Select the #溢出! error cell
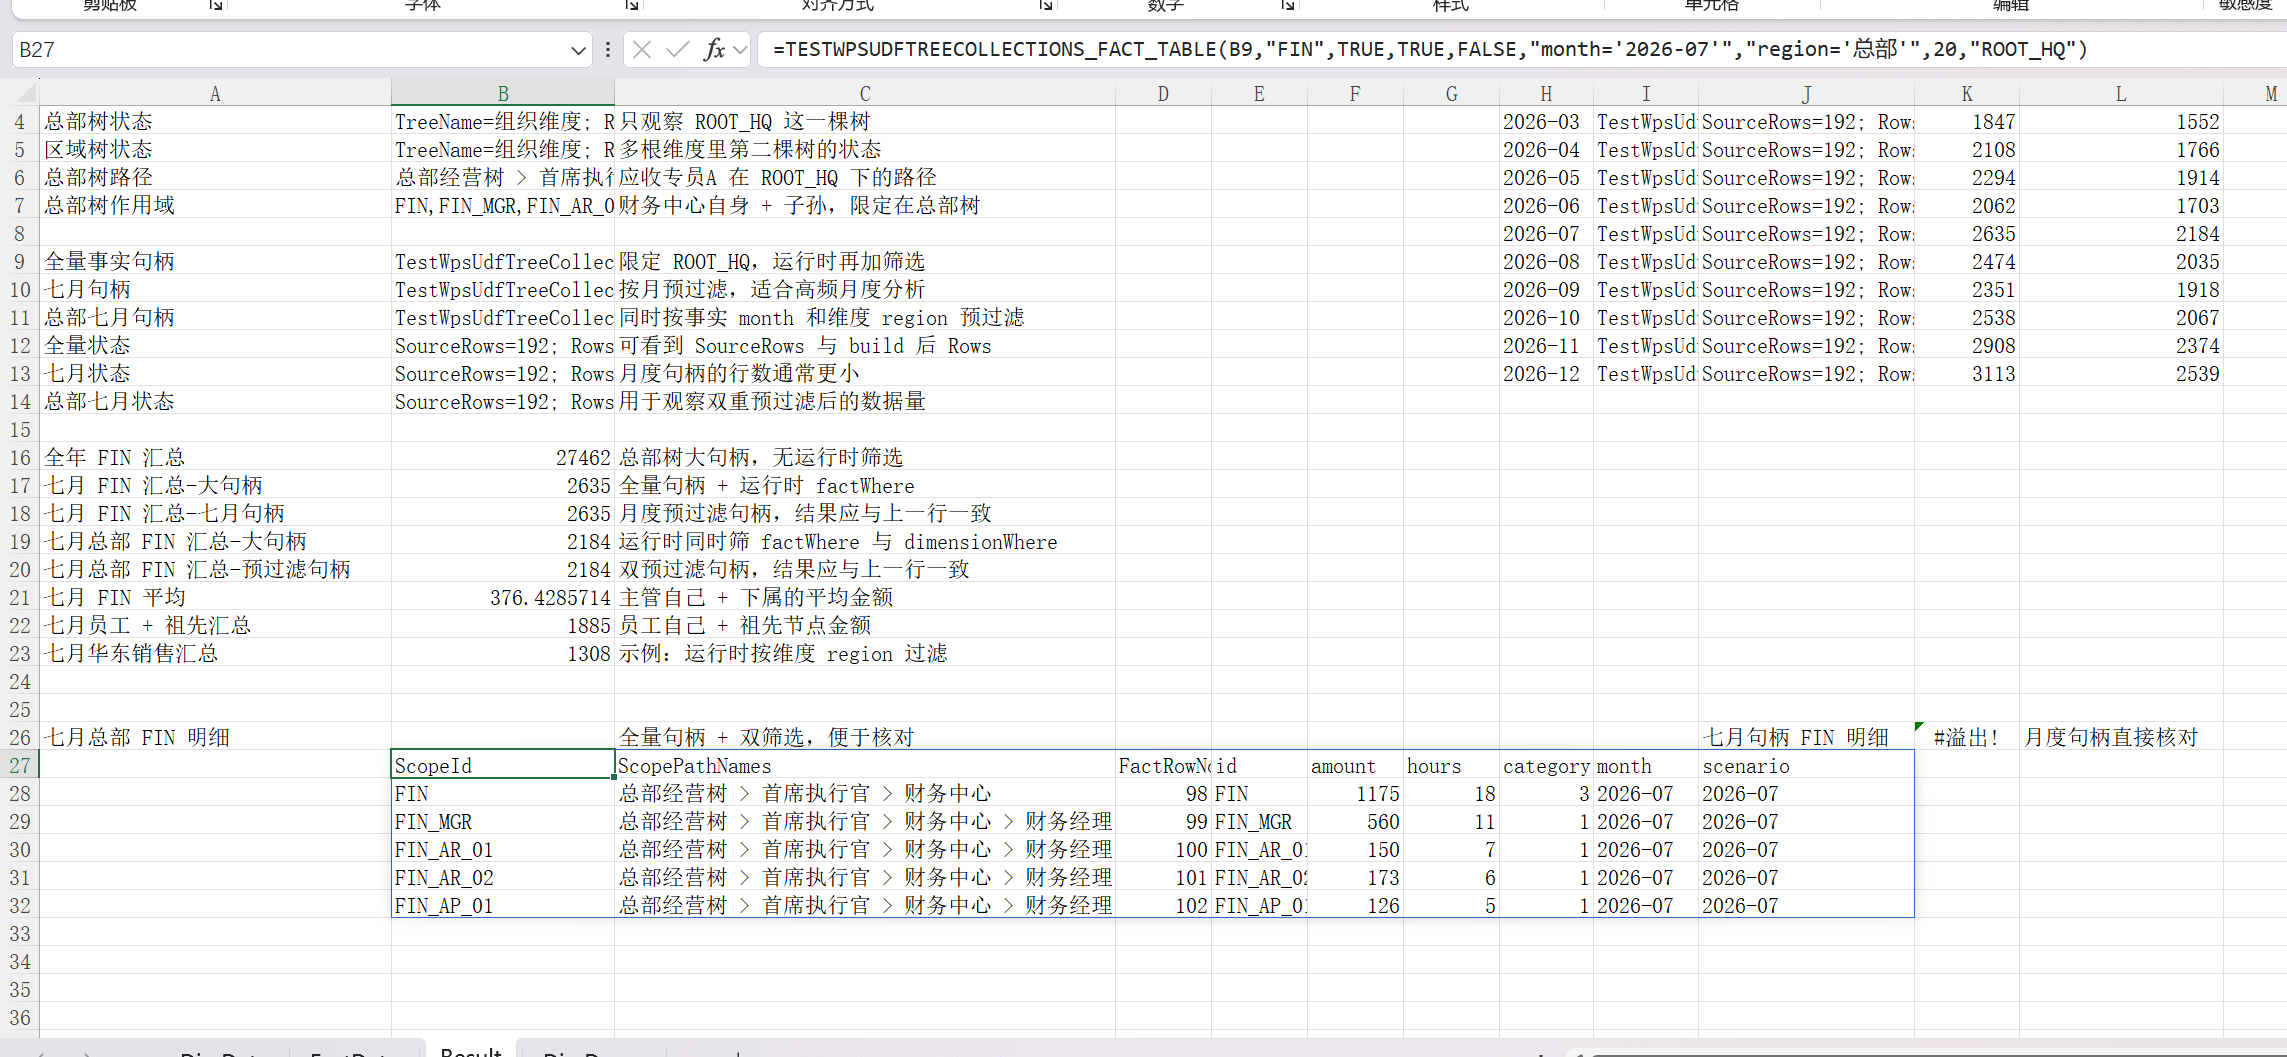 (1967, 737)
